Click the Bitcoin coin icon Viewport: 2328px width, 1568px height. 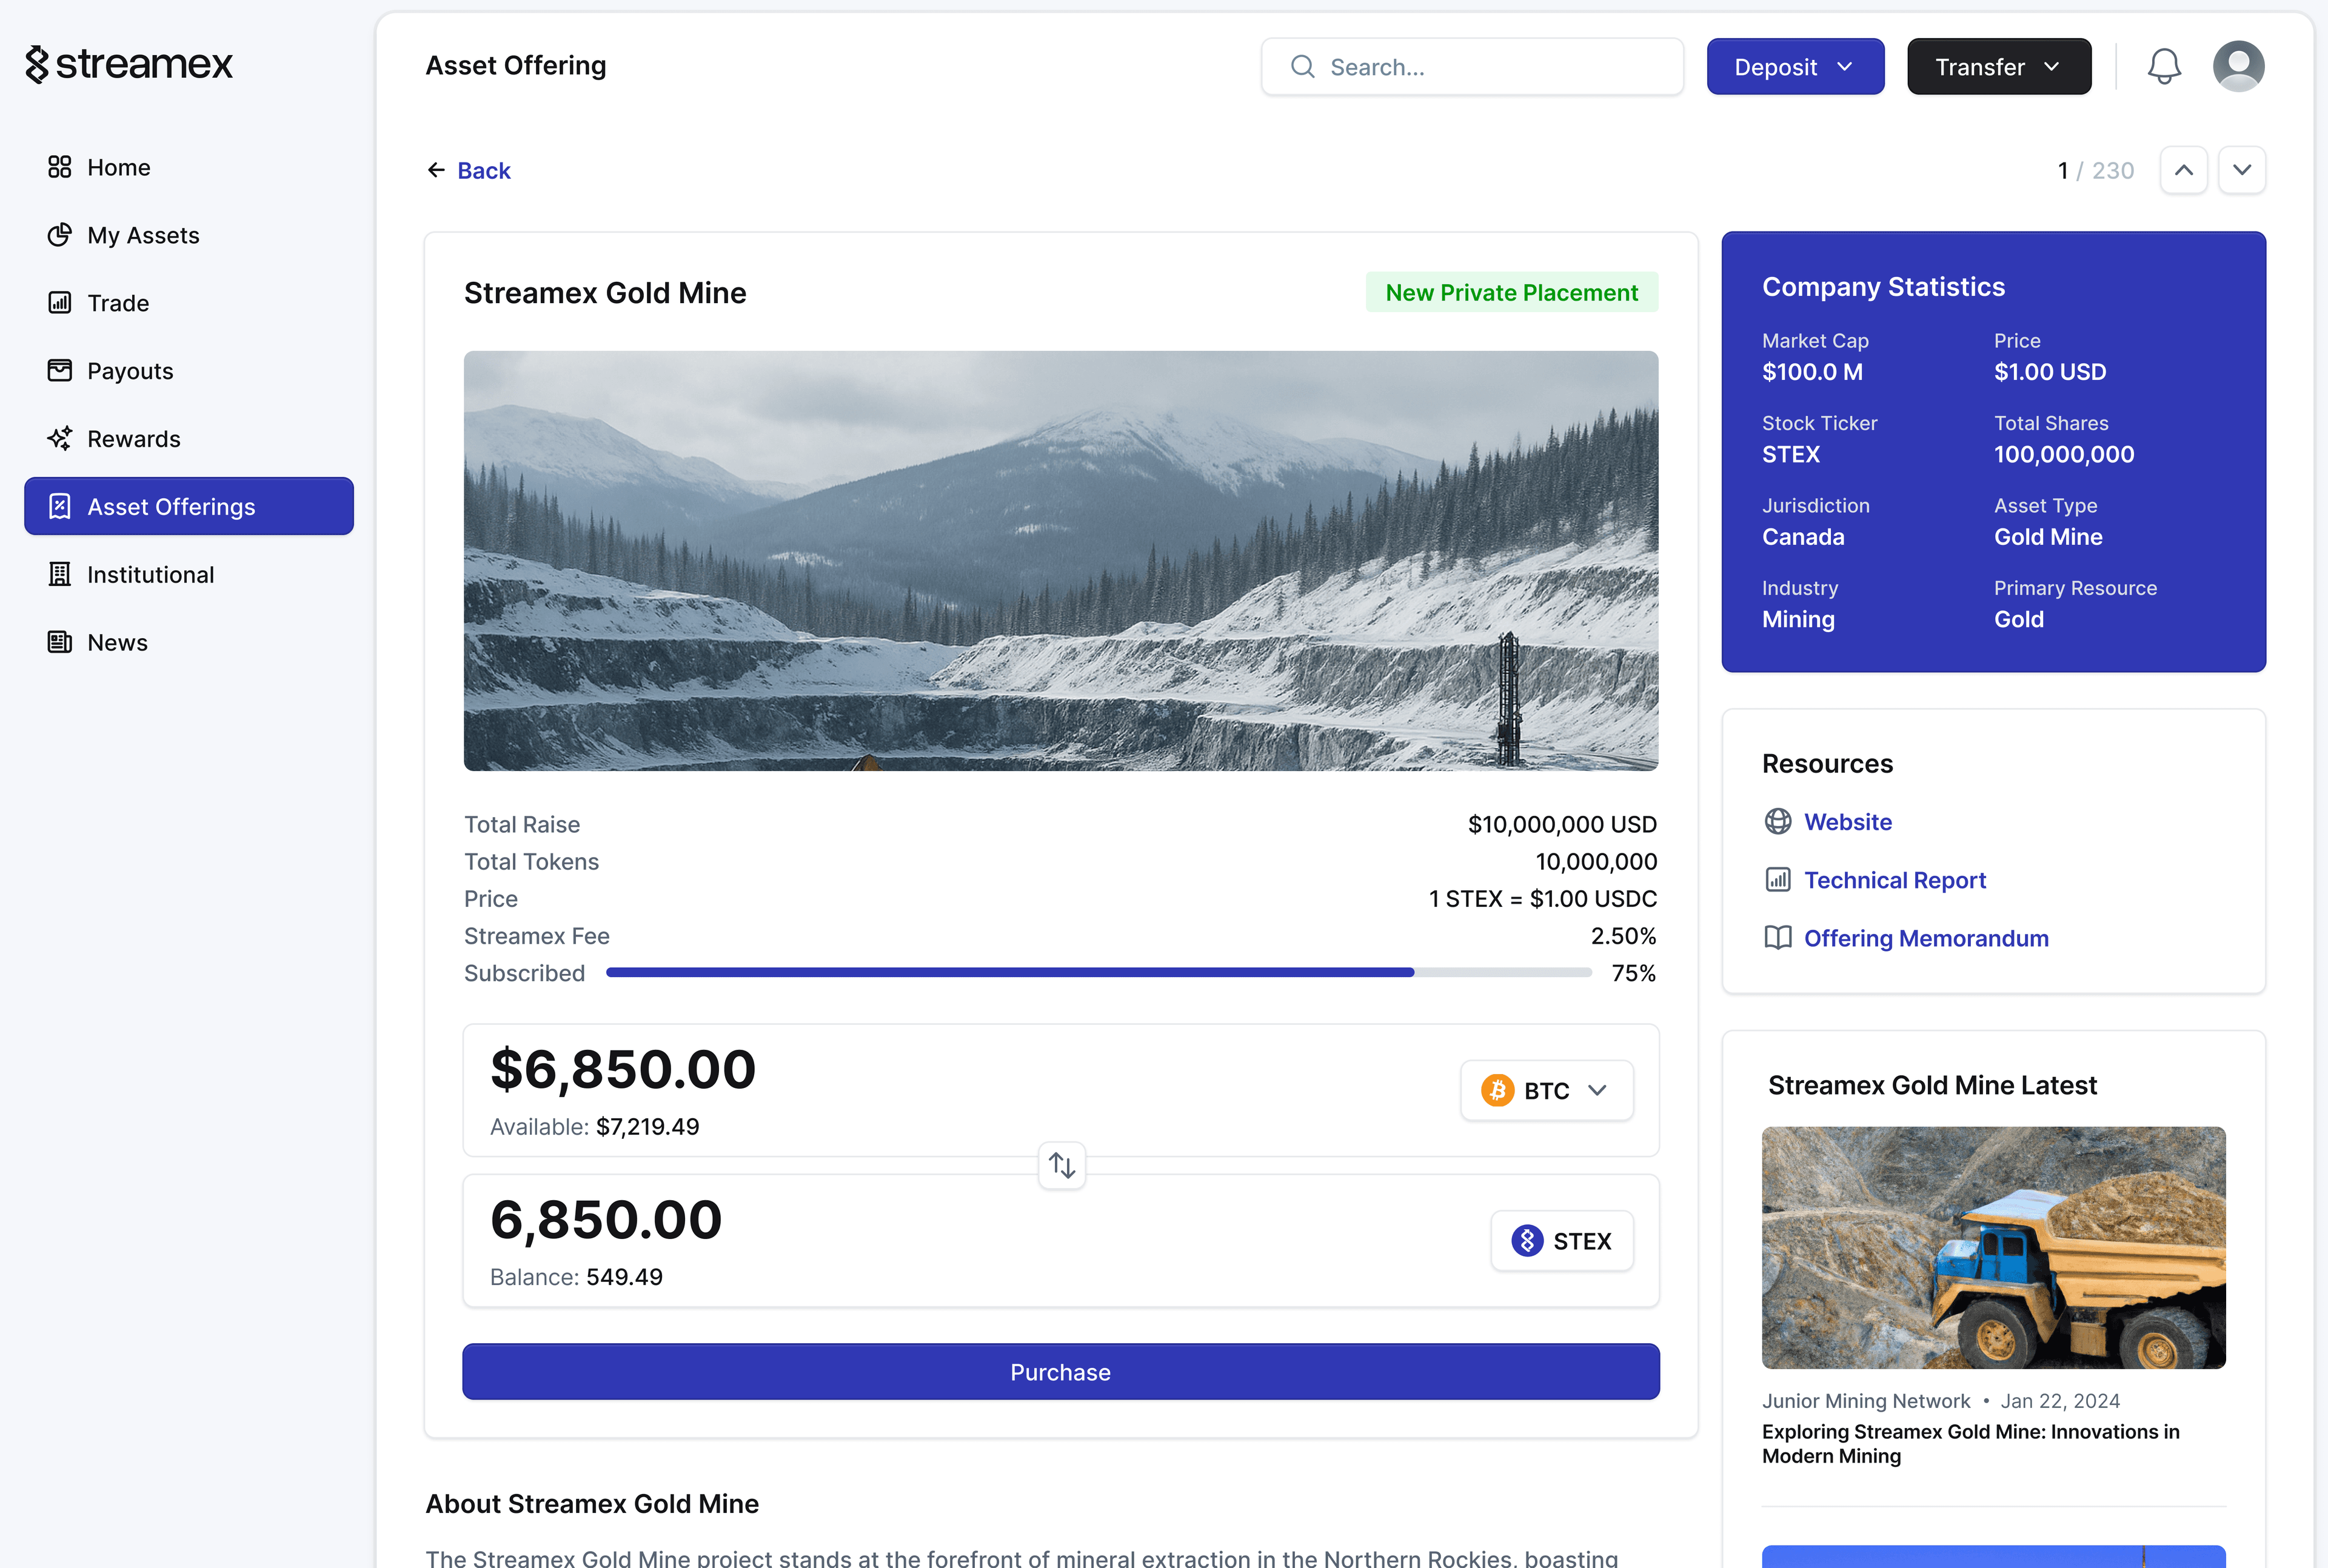point(1498,1091)
